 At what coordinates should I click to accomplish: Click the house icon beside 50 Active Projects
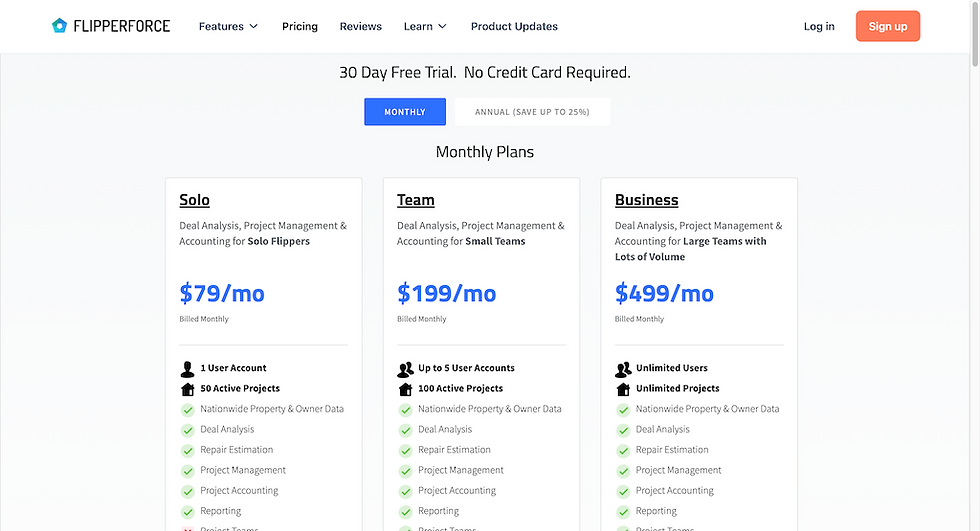click(x=187, y=389)
